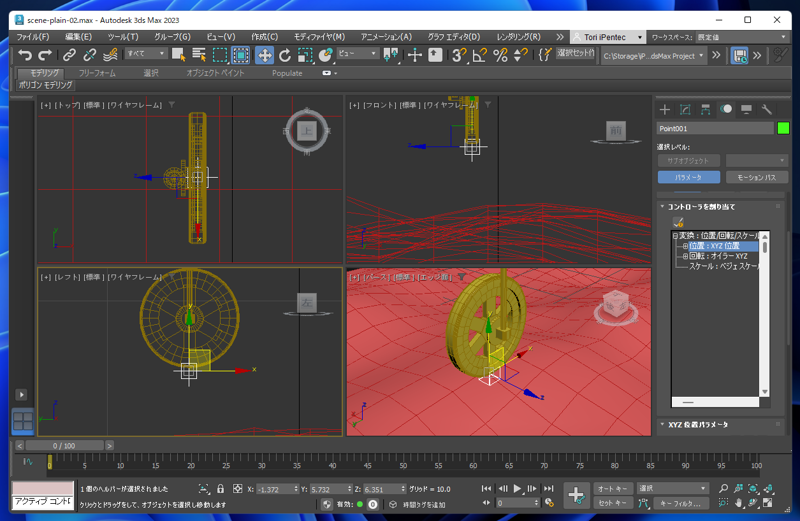Select the Select Object tool icon
This screenshot has width=800, height=521.
point(179,55)
